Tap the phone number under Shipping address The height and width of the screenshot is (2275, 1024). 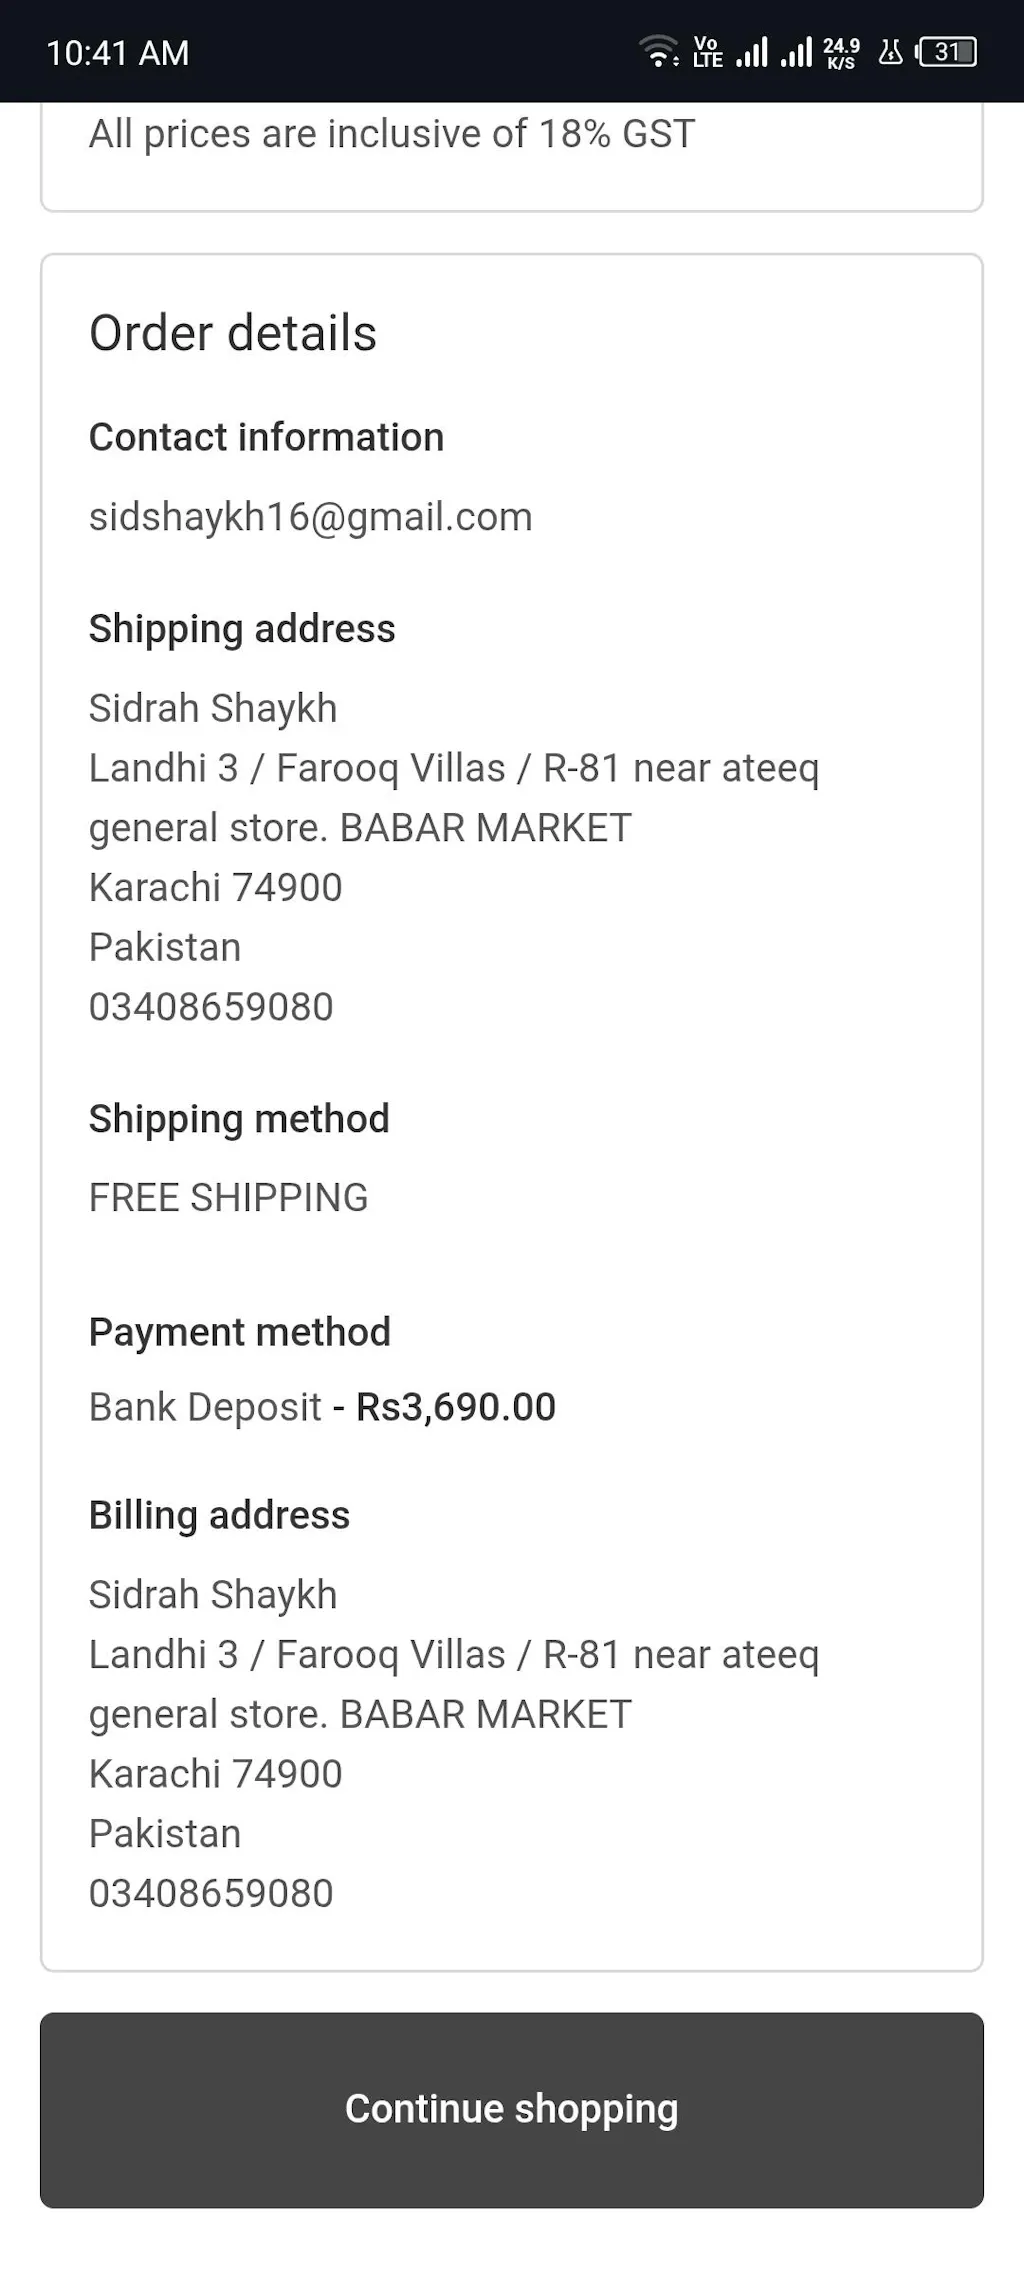[211, 1007]
